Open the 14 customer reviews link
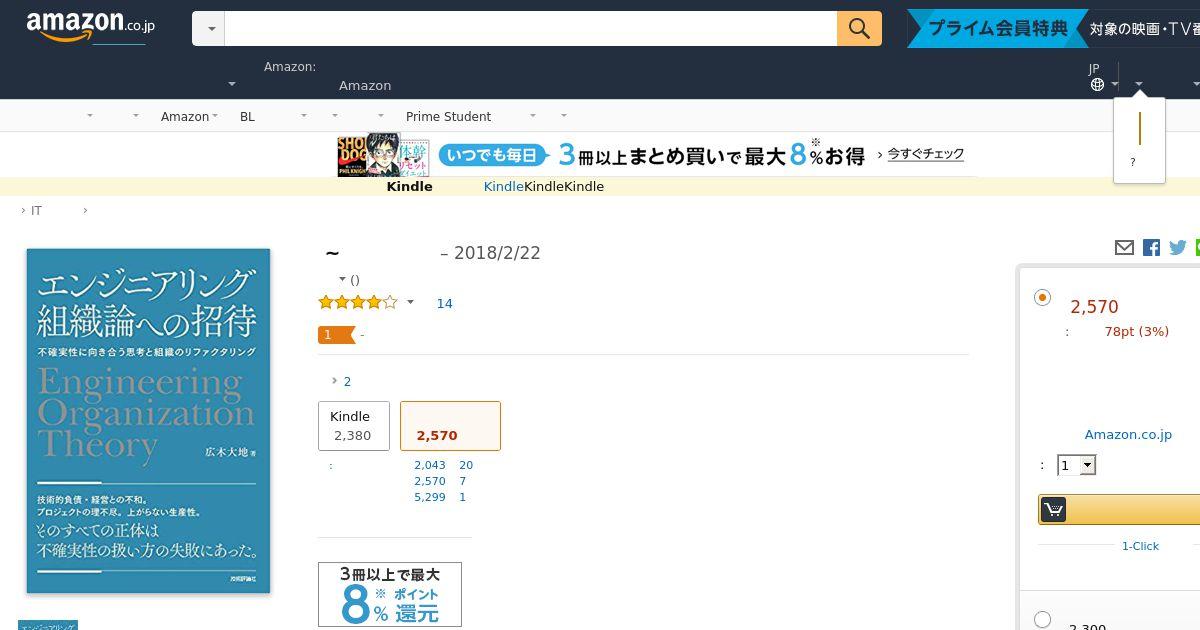1200x630 pixels. [445, 303]
